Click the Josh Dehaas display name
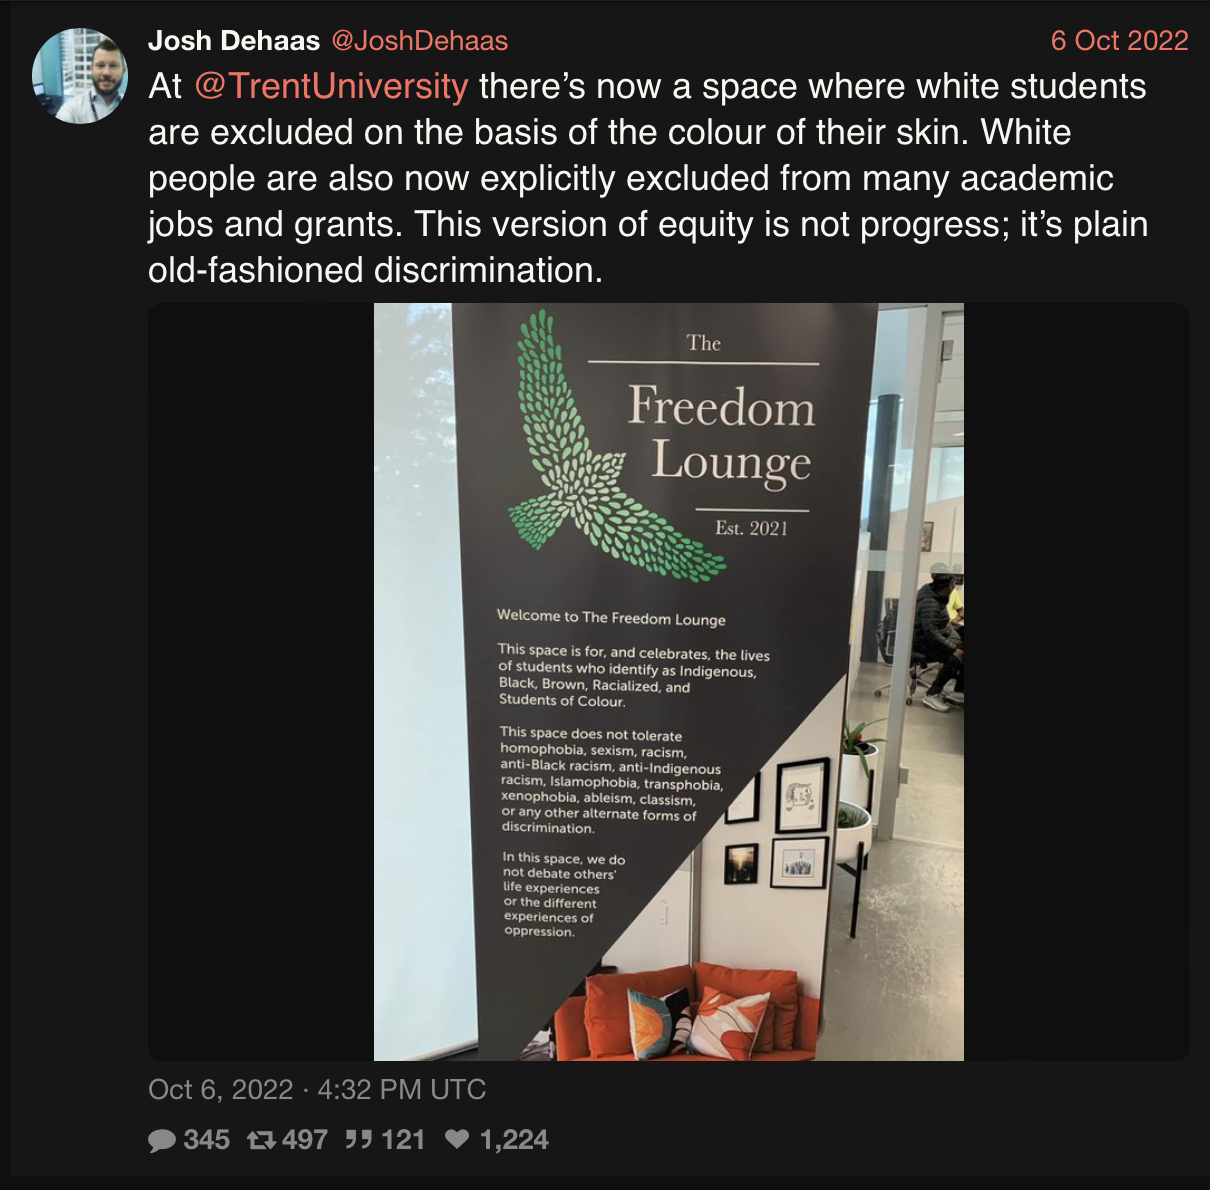1210x1190 pixels. (234, 41)
